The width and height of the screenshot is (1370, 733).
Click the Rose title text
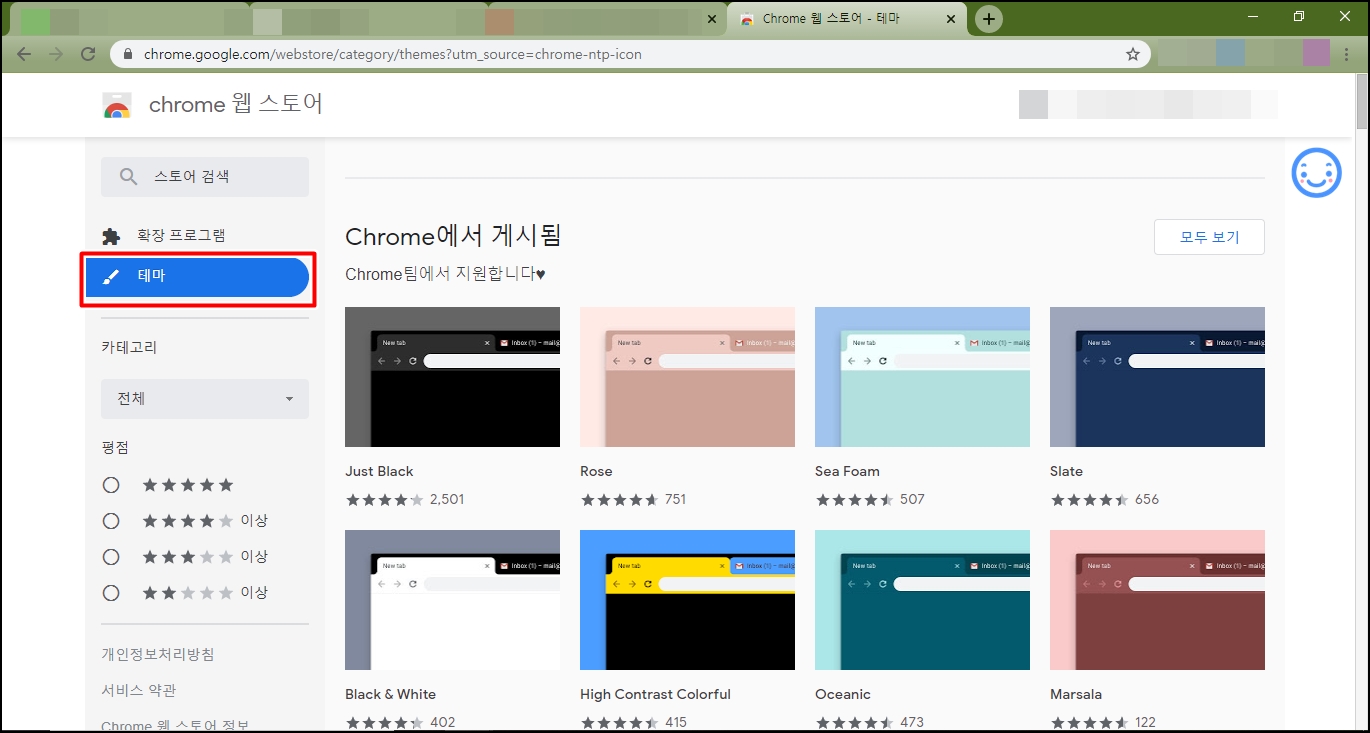click(596, 471)
